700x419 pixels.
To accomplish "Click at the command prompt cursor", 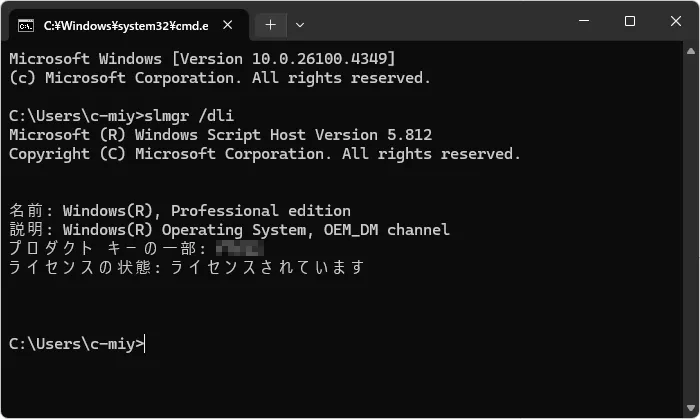I will (x=145, y=344).
